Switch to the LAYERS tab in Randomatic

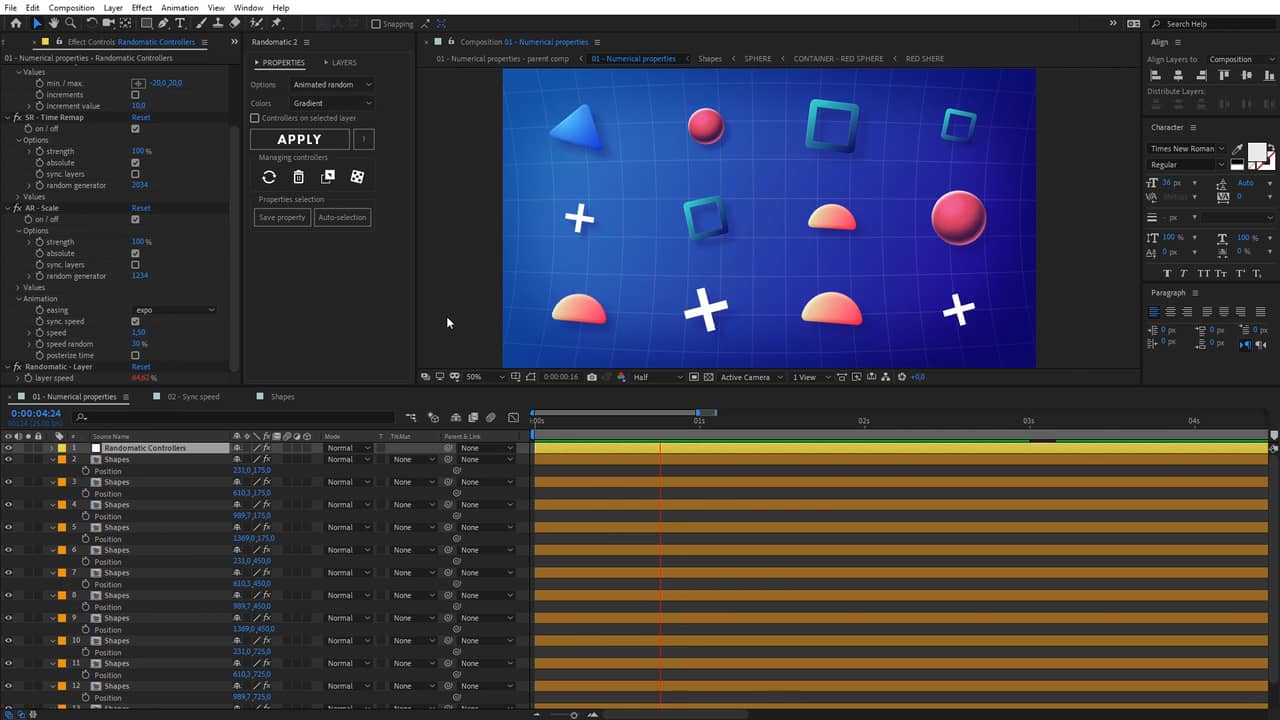(343, 62)
